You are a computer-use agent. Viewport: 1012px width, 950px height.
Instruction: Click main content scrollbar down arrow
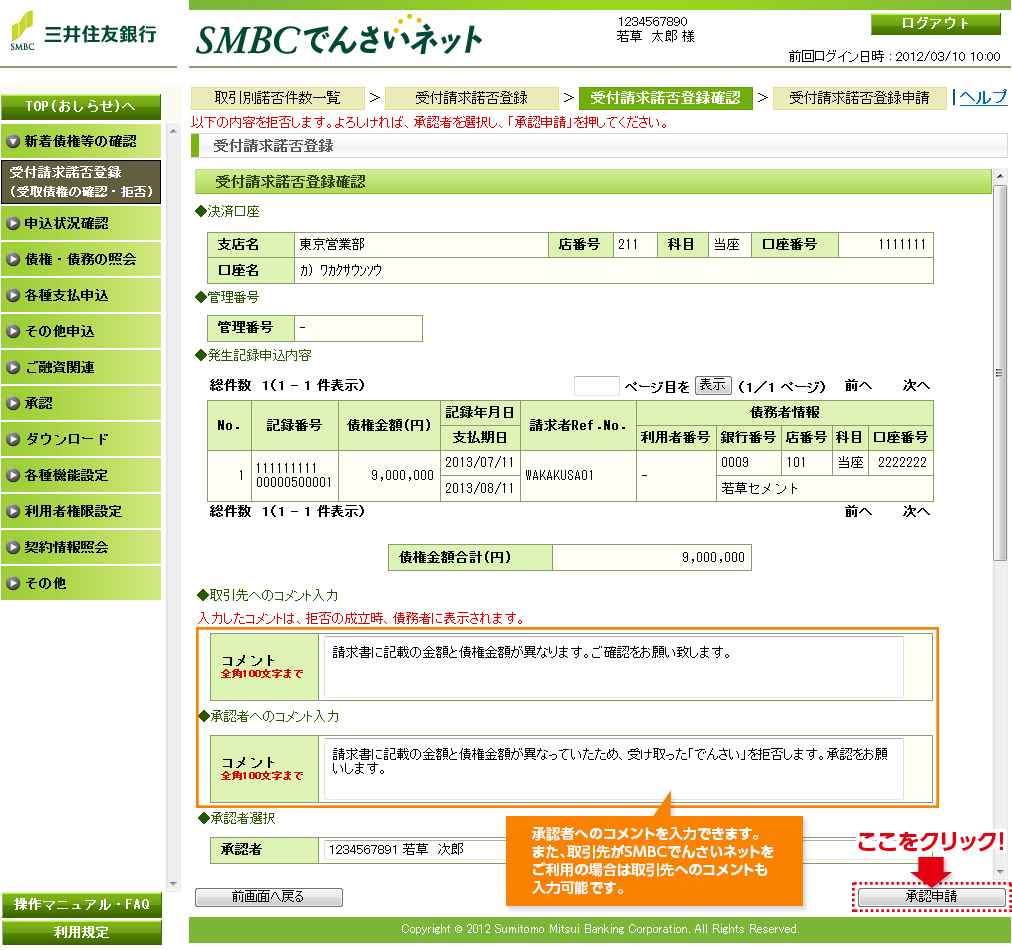(x=1000, y=872)
